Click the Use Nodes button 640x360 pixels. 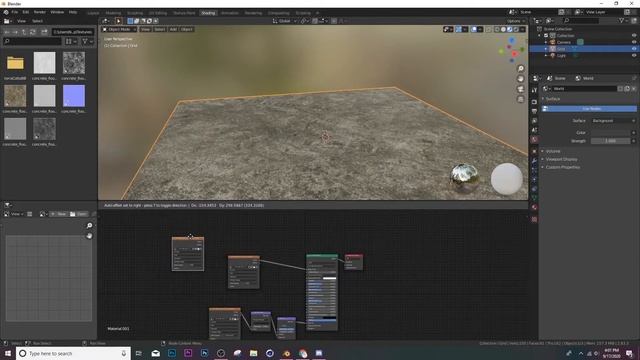tap(589, 109)
